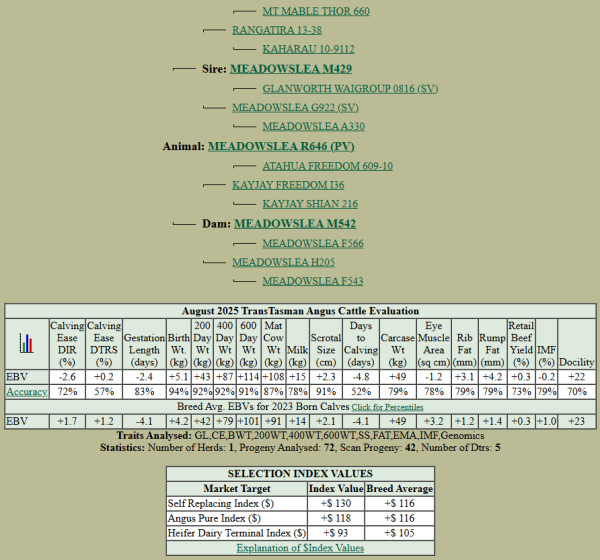Open KAHARAU 10-9112 animal link
600x560 pixels.
308,49
